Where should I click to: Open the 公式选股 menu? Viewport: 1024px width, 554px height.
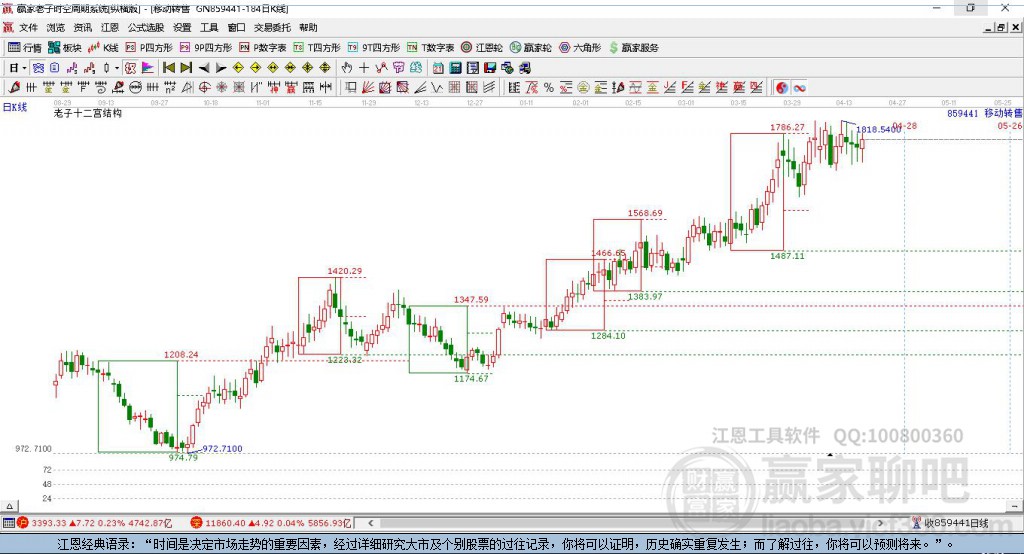(146, 27)
